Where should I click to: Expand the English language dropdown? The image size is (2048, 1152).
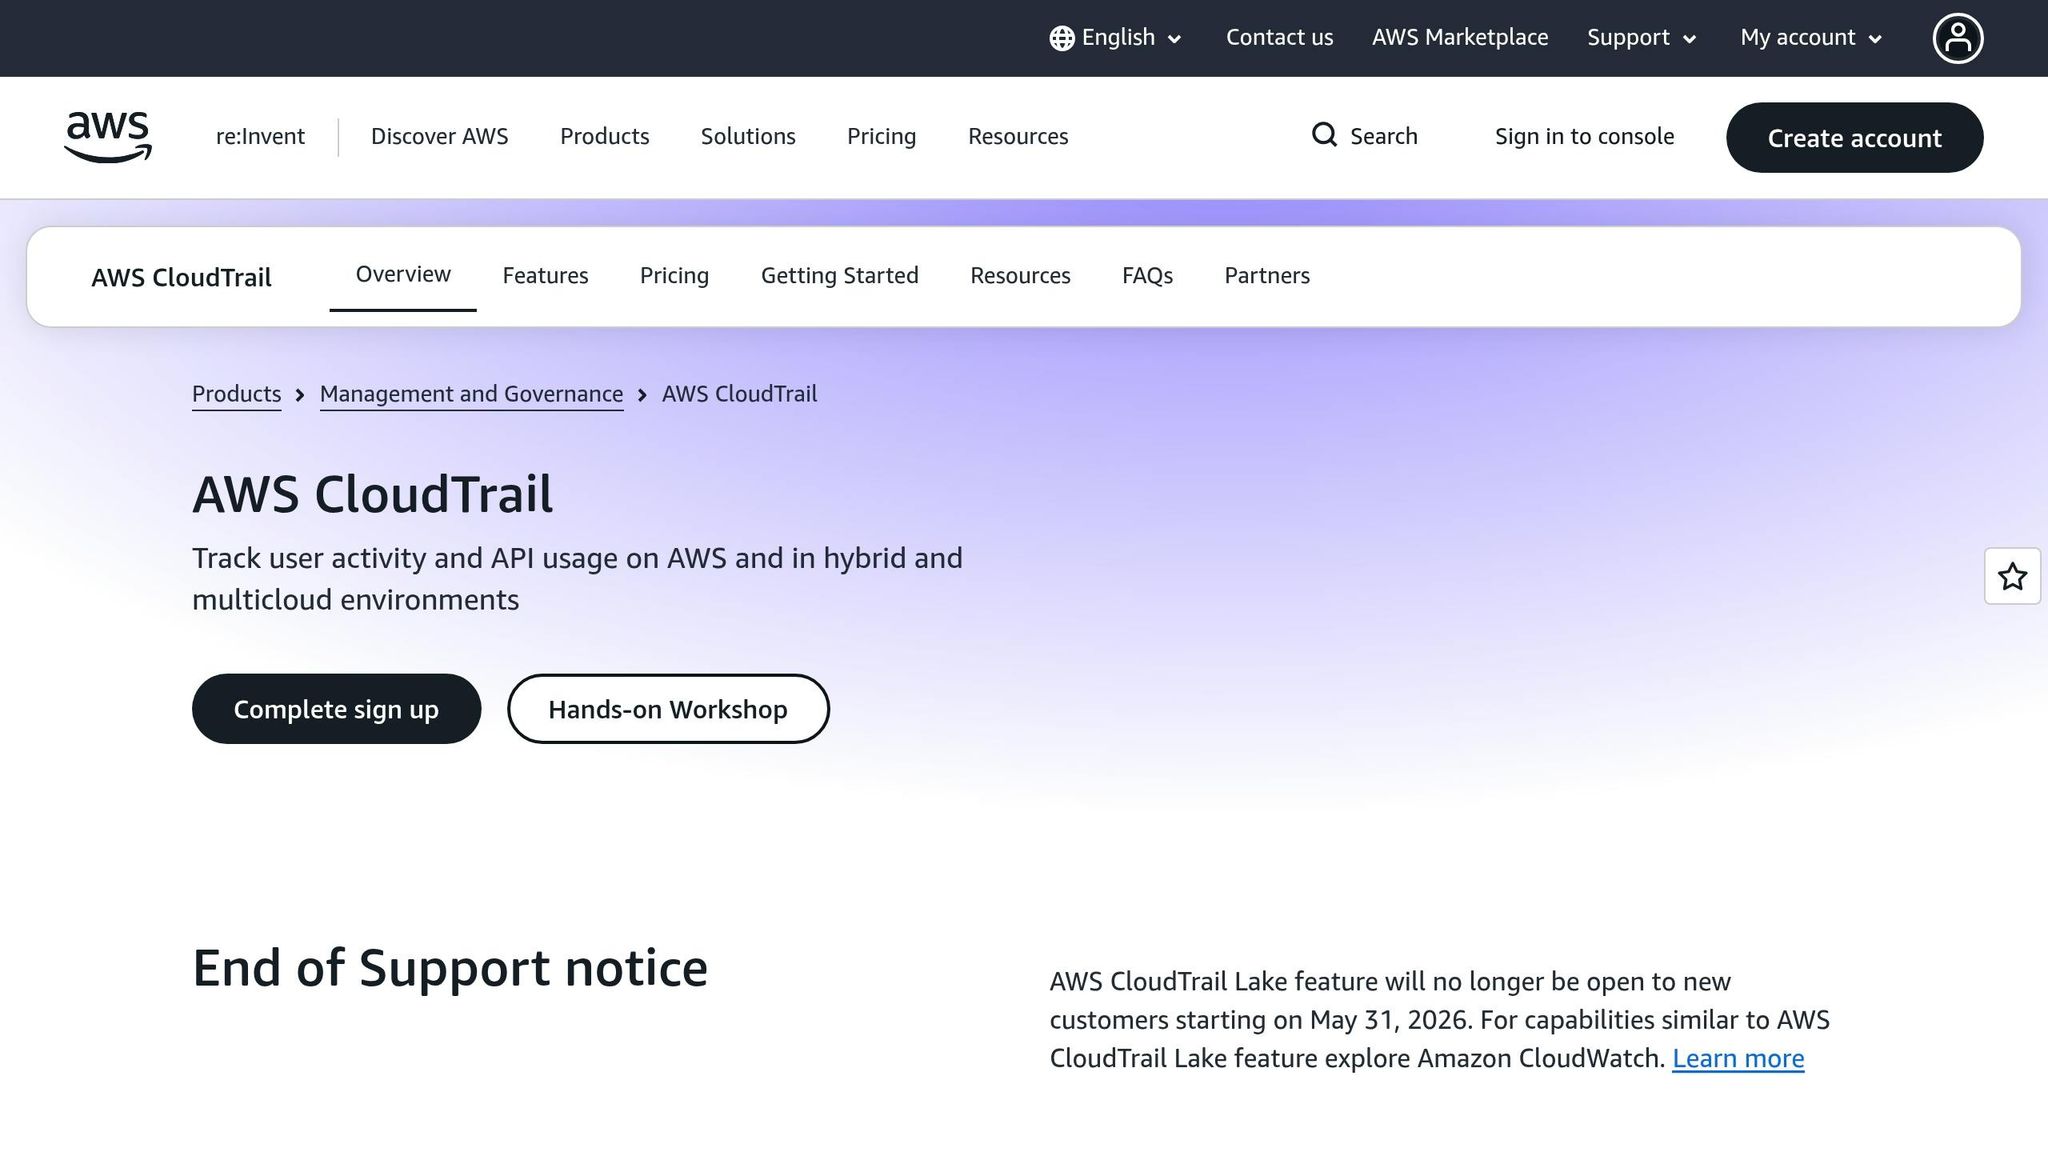(1117, 38)
